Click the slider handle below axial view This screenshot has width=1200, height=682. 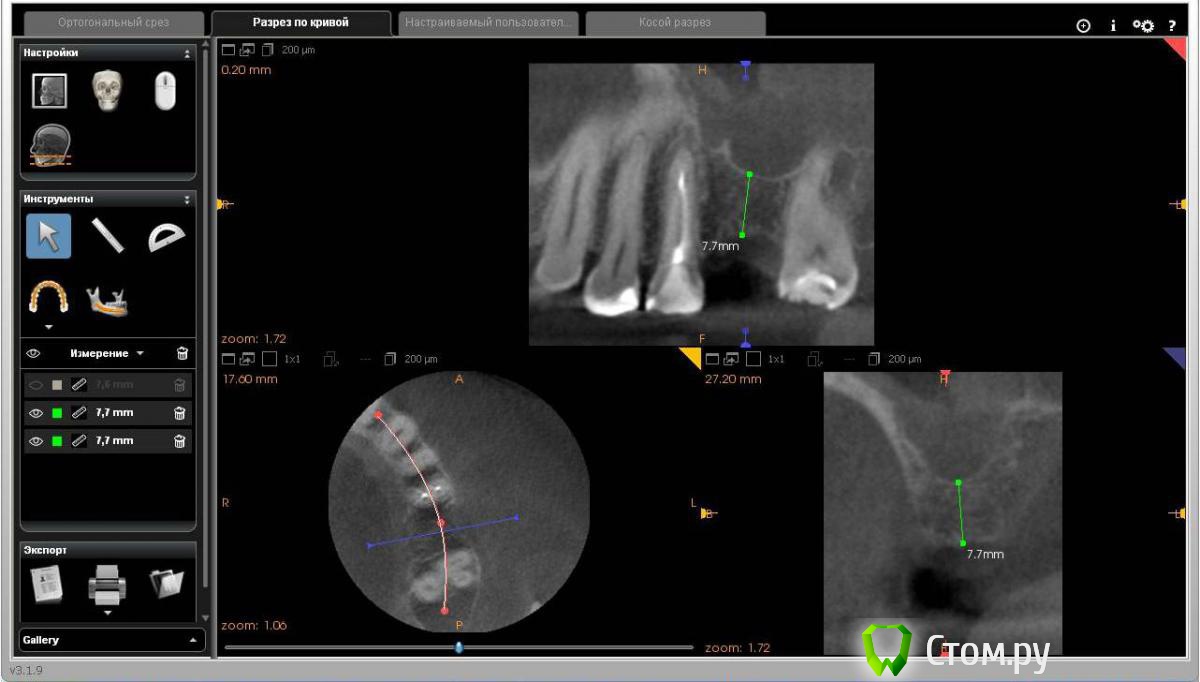coord(459,647)
